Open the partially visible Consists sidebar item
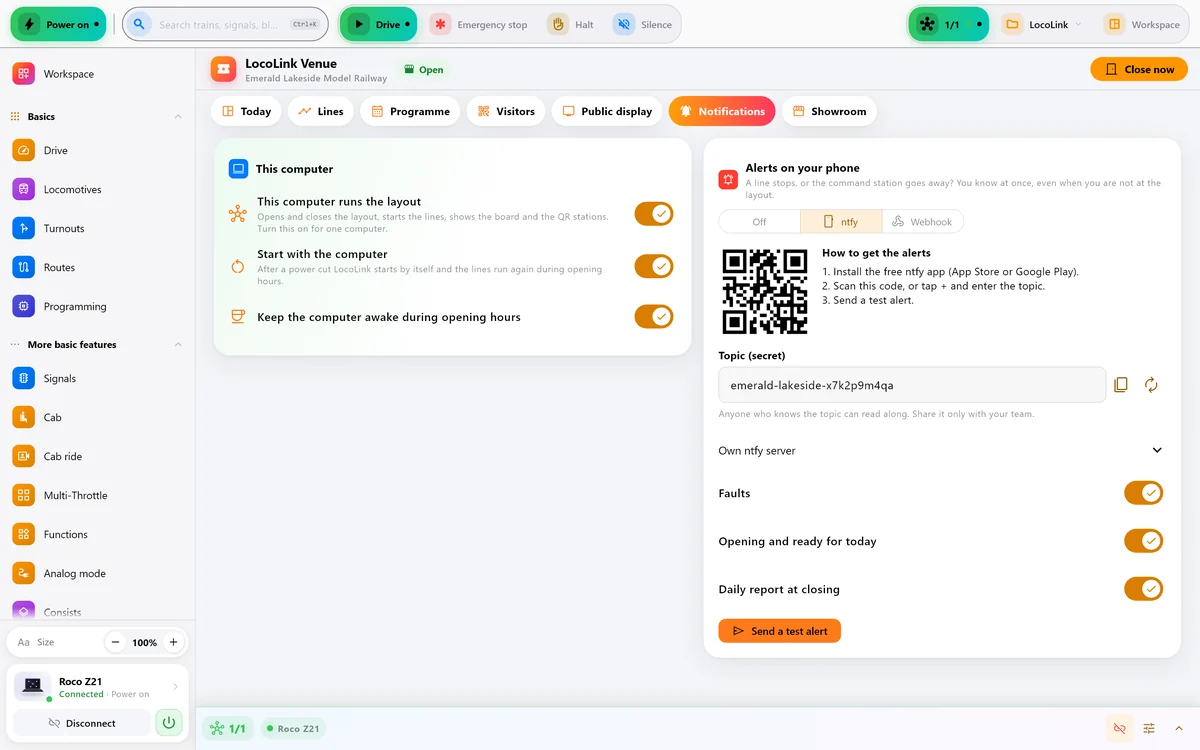This screenshot has height=750, width=1200. 97,611
